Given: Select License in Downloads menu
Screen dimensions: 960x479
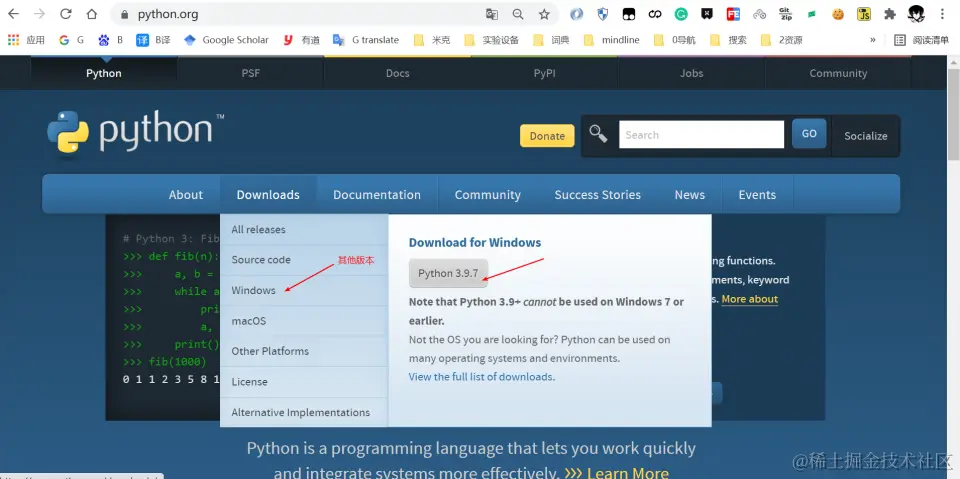Looking at the screenshot, I should click(x=304, y=382).
